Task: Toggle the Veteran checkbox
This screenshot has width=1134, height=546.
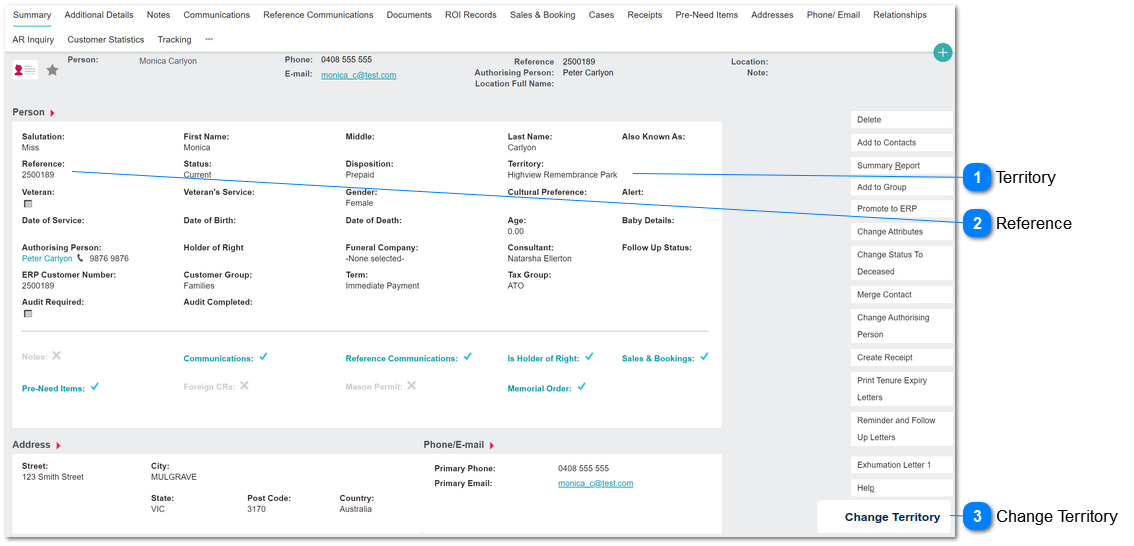Action: pos(28,204)
